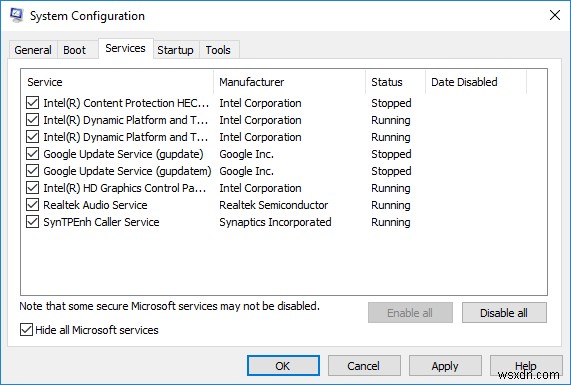Uncheck Intel(R) HD Graphics Control Panel service

[32, 188]
